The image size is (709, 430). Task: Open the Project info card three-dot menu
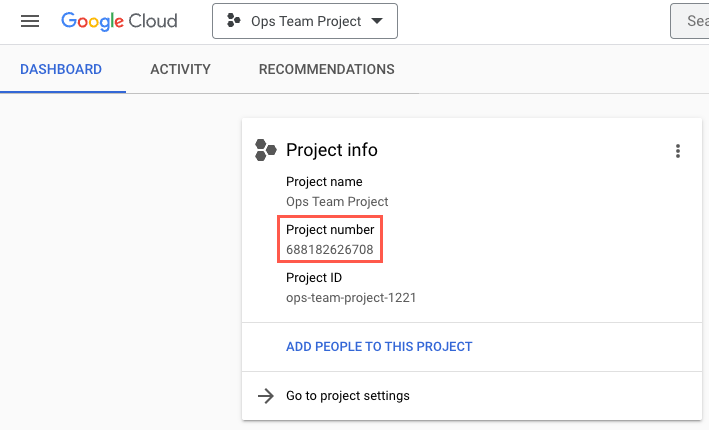coord(678,151)
